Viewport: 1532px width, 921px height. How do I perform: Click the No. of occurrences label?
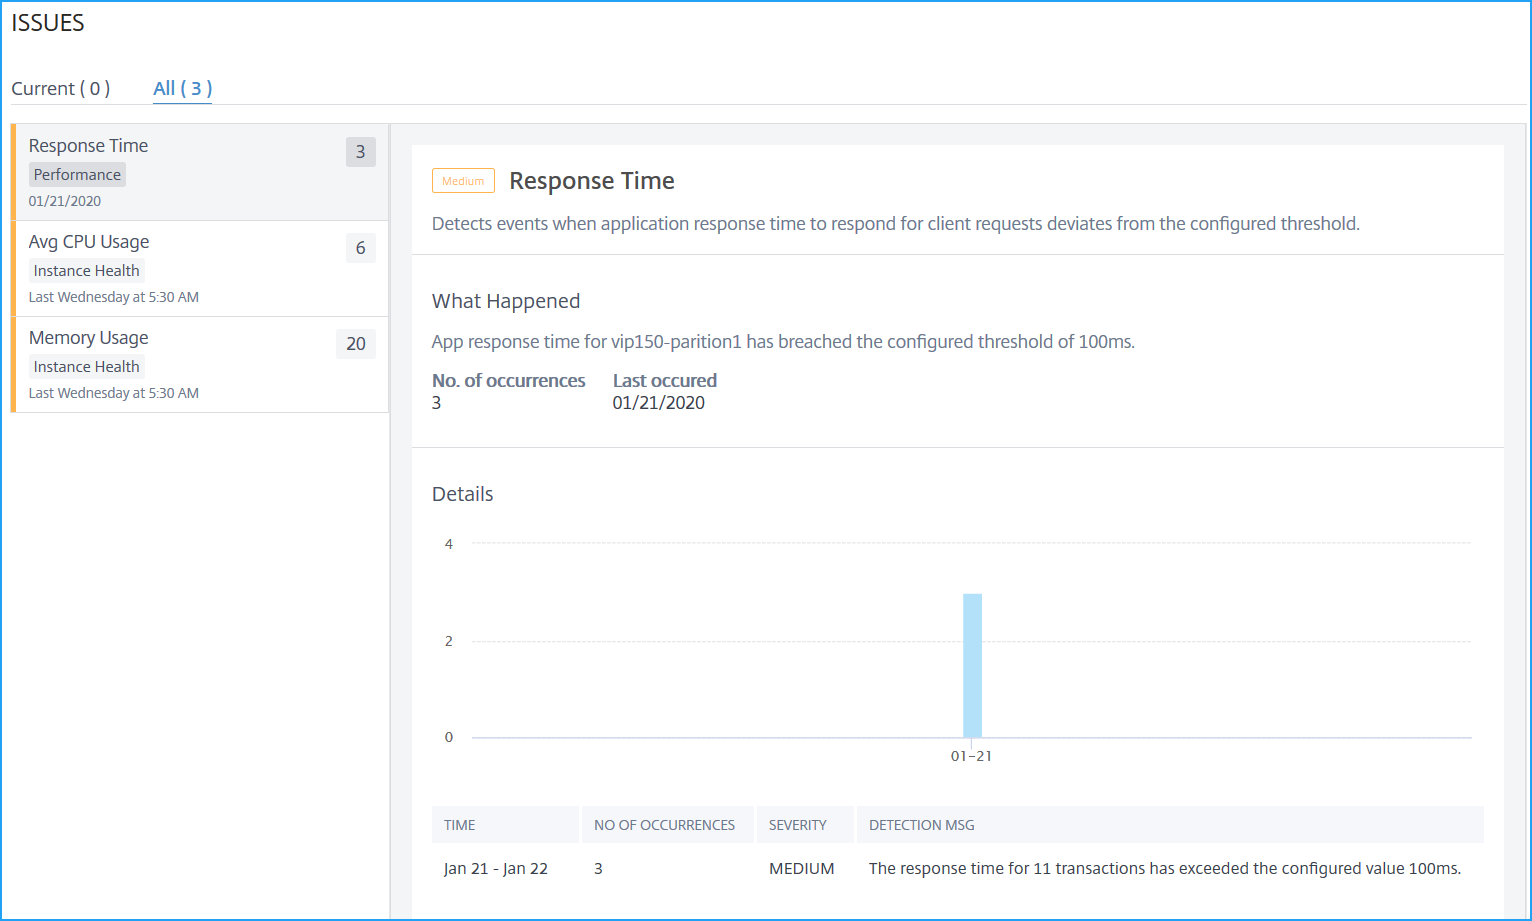click(509, 381)
